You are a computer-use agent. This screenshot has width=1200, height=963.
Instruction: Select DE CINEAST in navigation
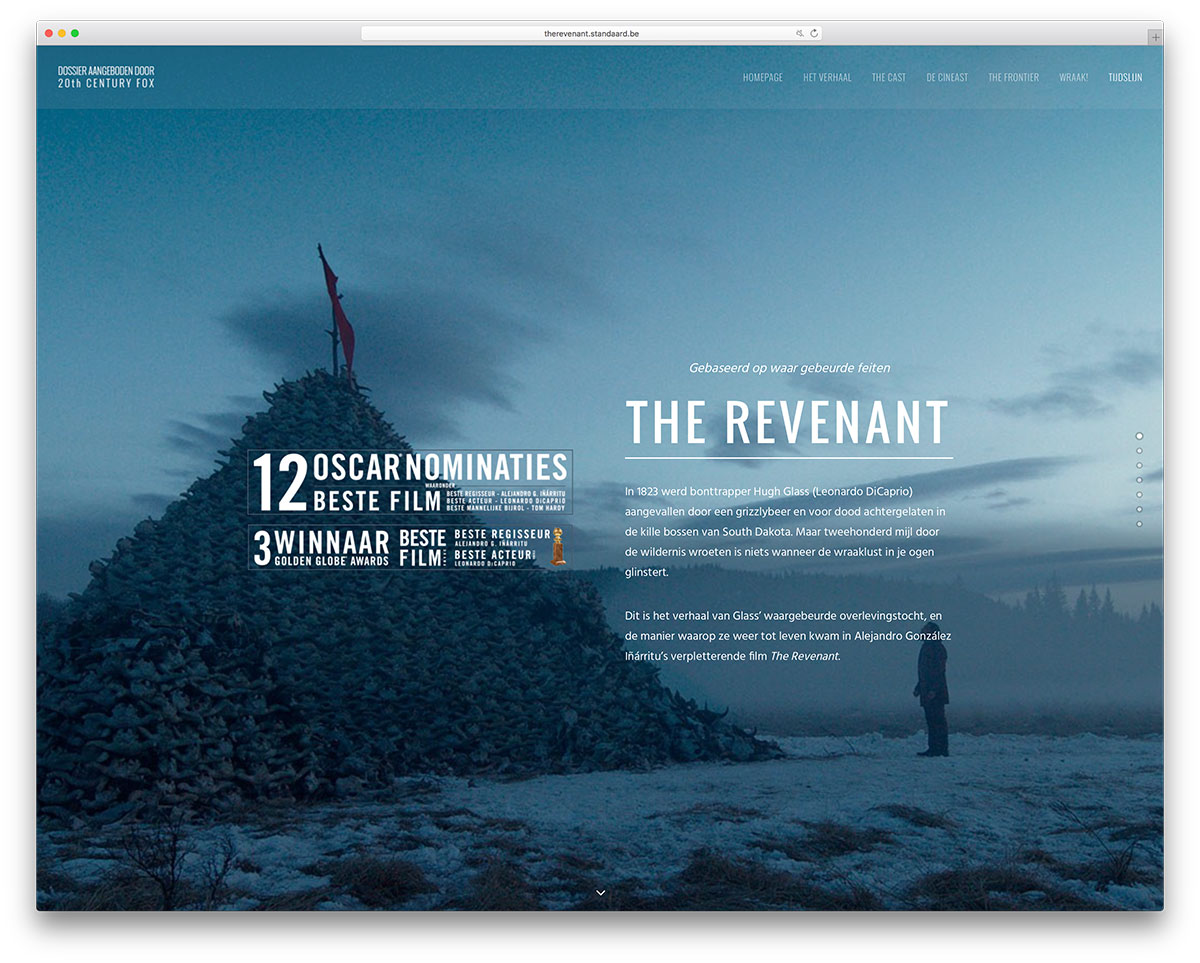click(x=947, y=77)
